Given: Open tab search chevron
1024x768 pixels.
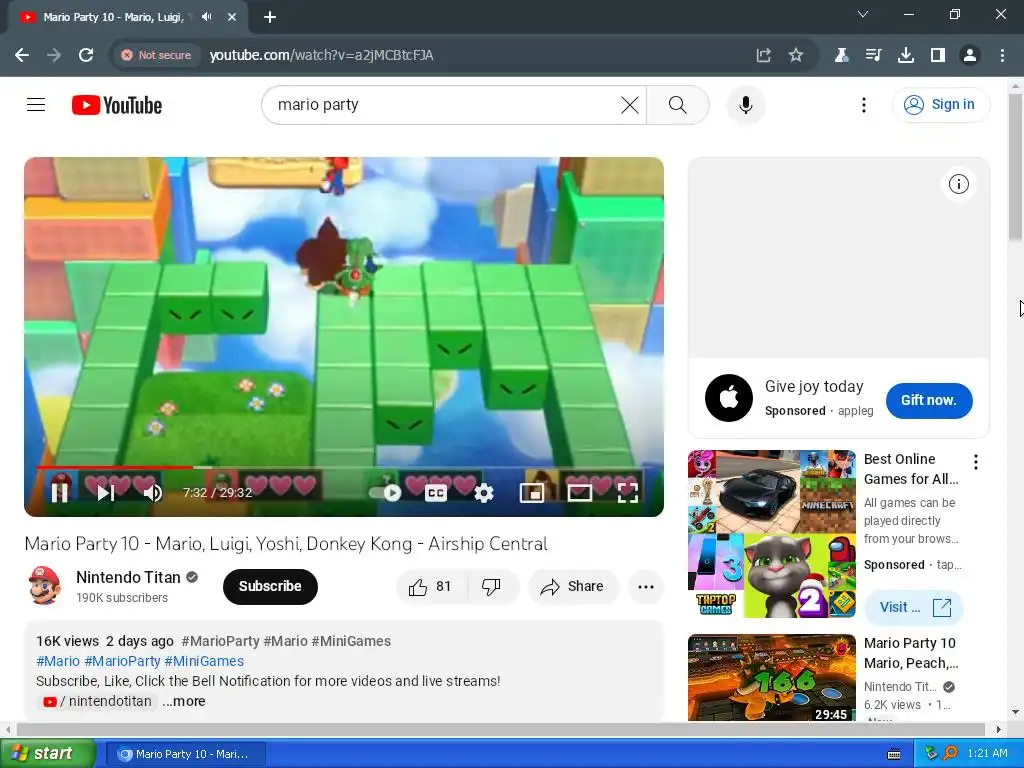Looking at the screenshot, I should tap(863, 14).
